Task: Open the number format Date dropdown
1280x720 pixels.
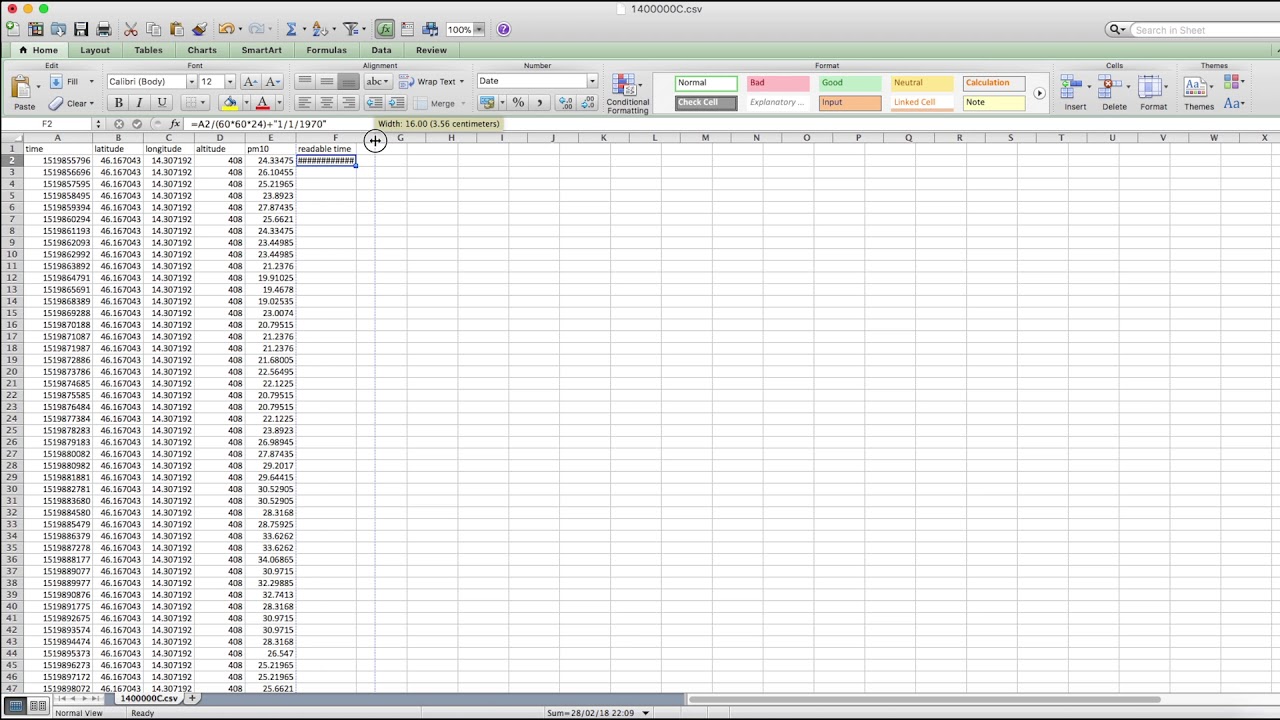Action: tap(592, 81)
